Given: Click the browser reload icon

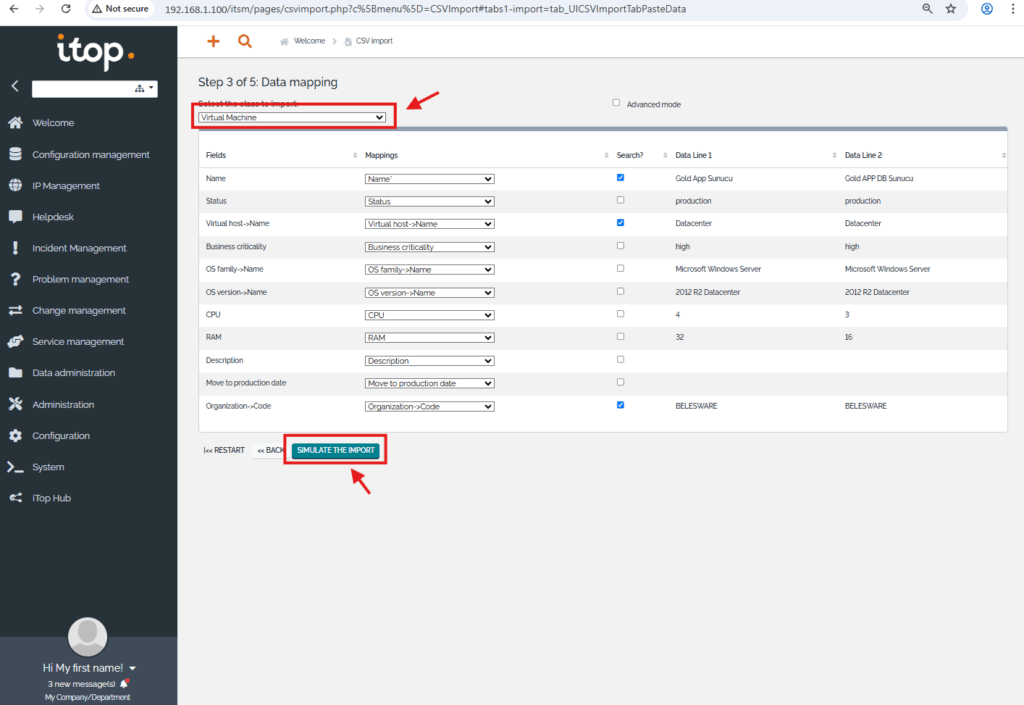Looking at the screenshot, I should coord(66,8).
